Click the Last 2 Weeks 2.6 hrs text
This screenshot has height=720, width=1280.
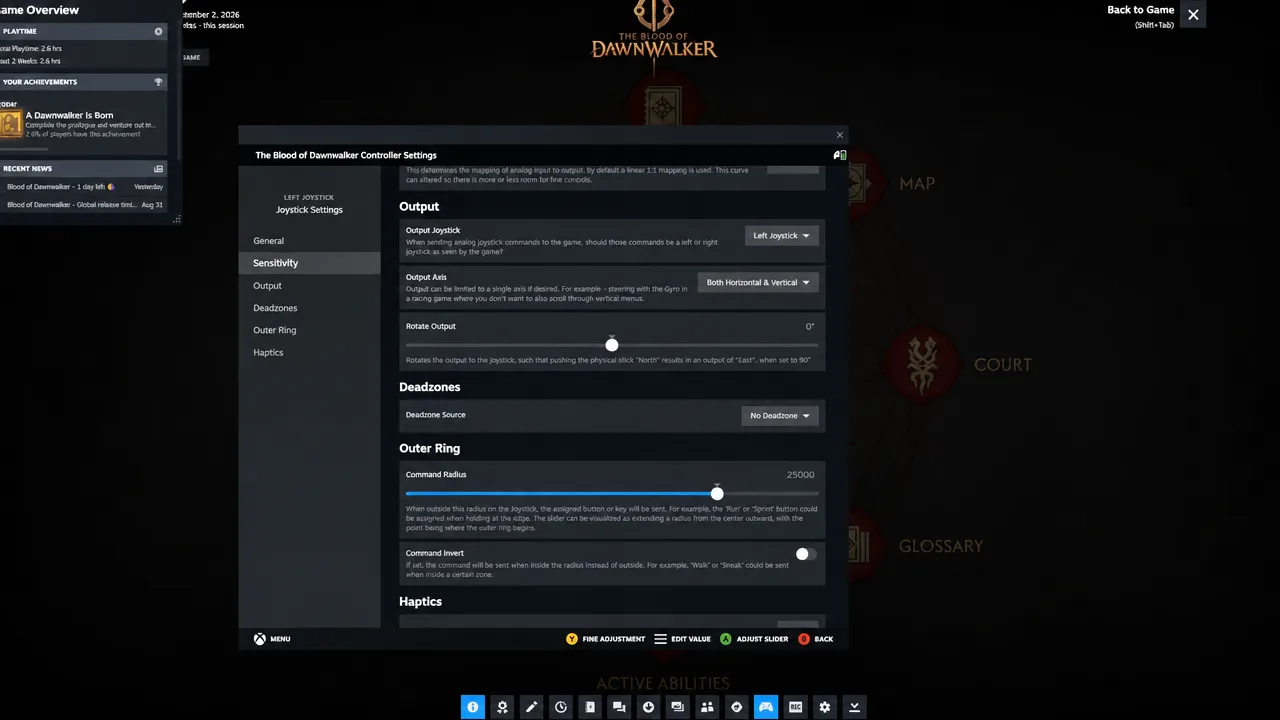(x=31, y=61)
